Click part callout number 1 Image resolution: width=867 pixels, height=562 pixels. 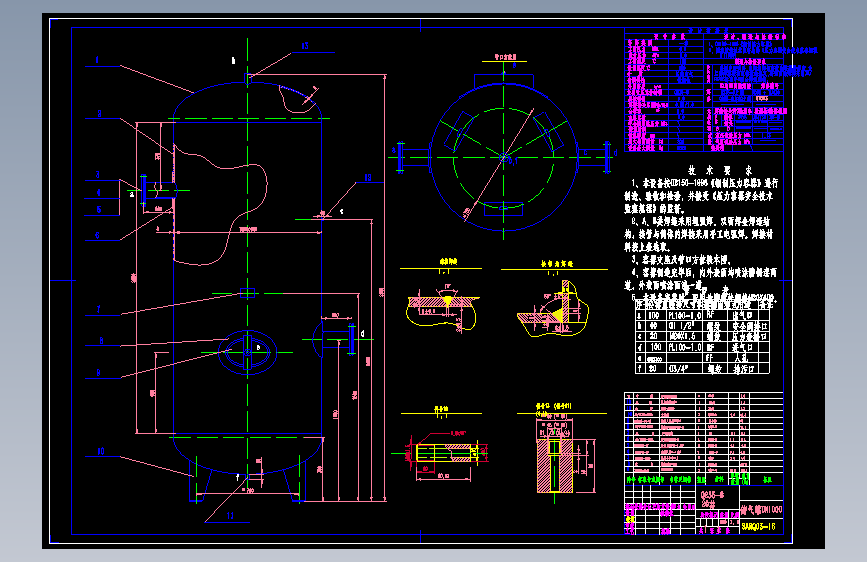pyautogui.click(x=97, y=60)
